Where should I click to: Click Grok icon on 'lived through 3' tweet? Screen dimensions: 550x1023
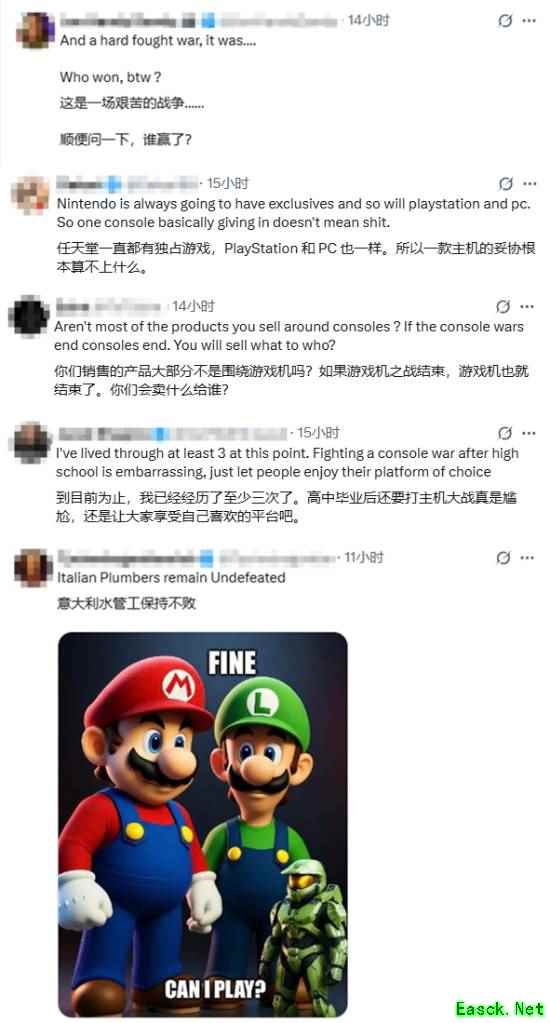tap(504, 433)
